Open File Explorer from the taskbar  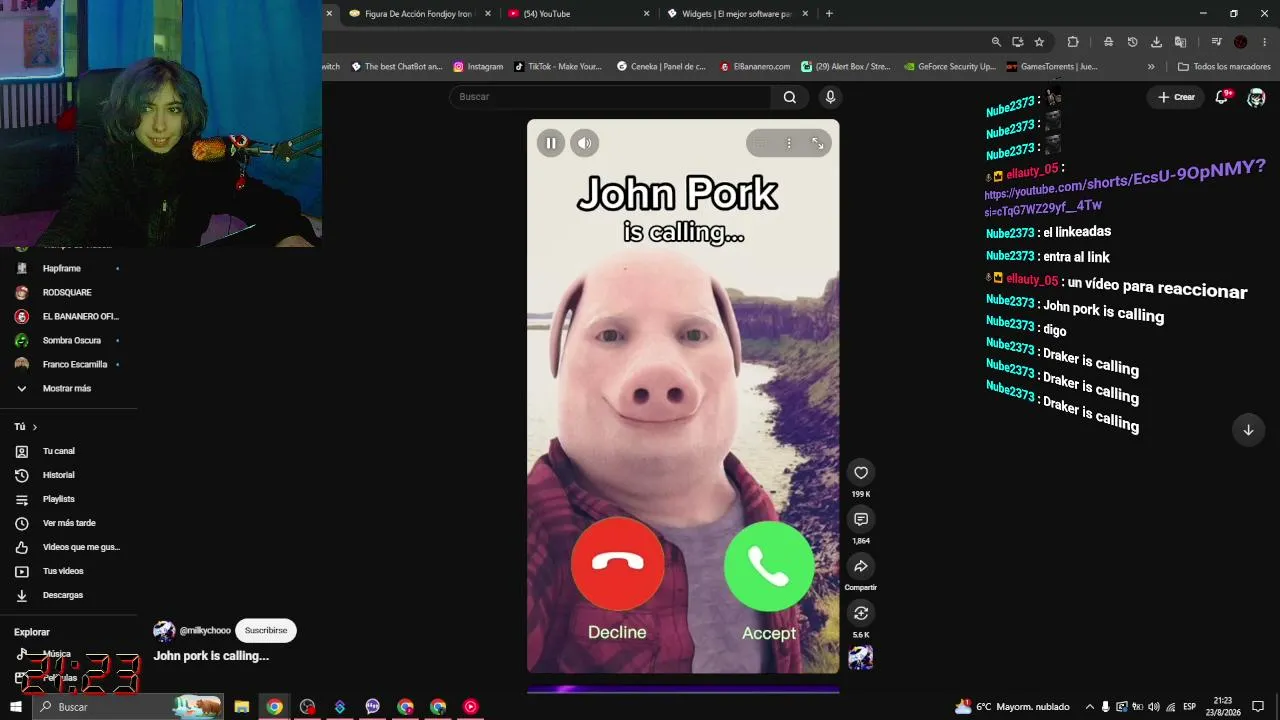(242, 707)
